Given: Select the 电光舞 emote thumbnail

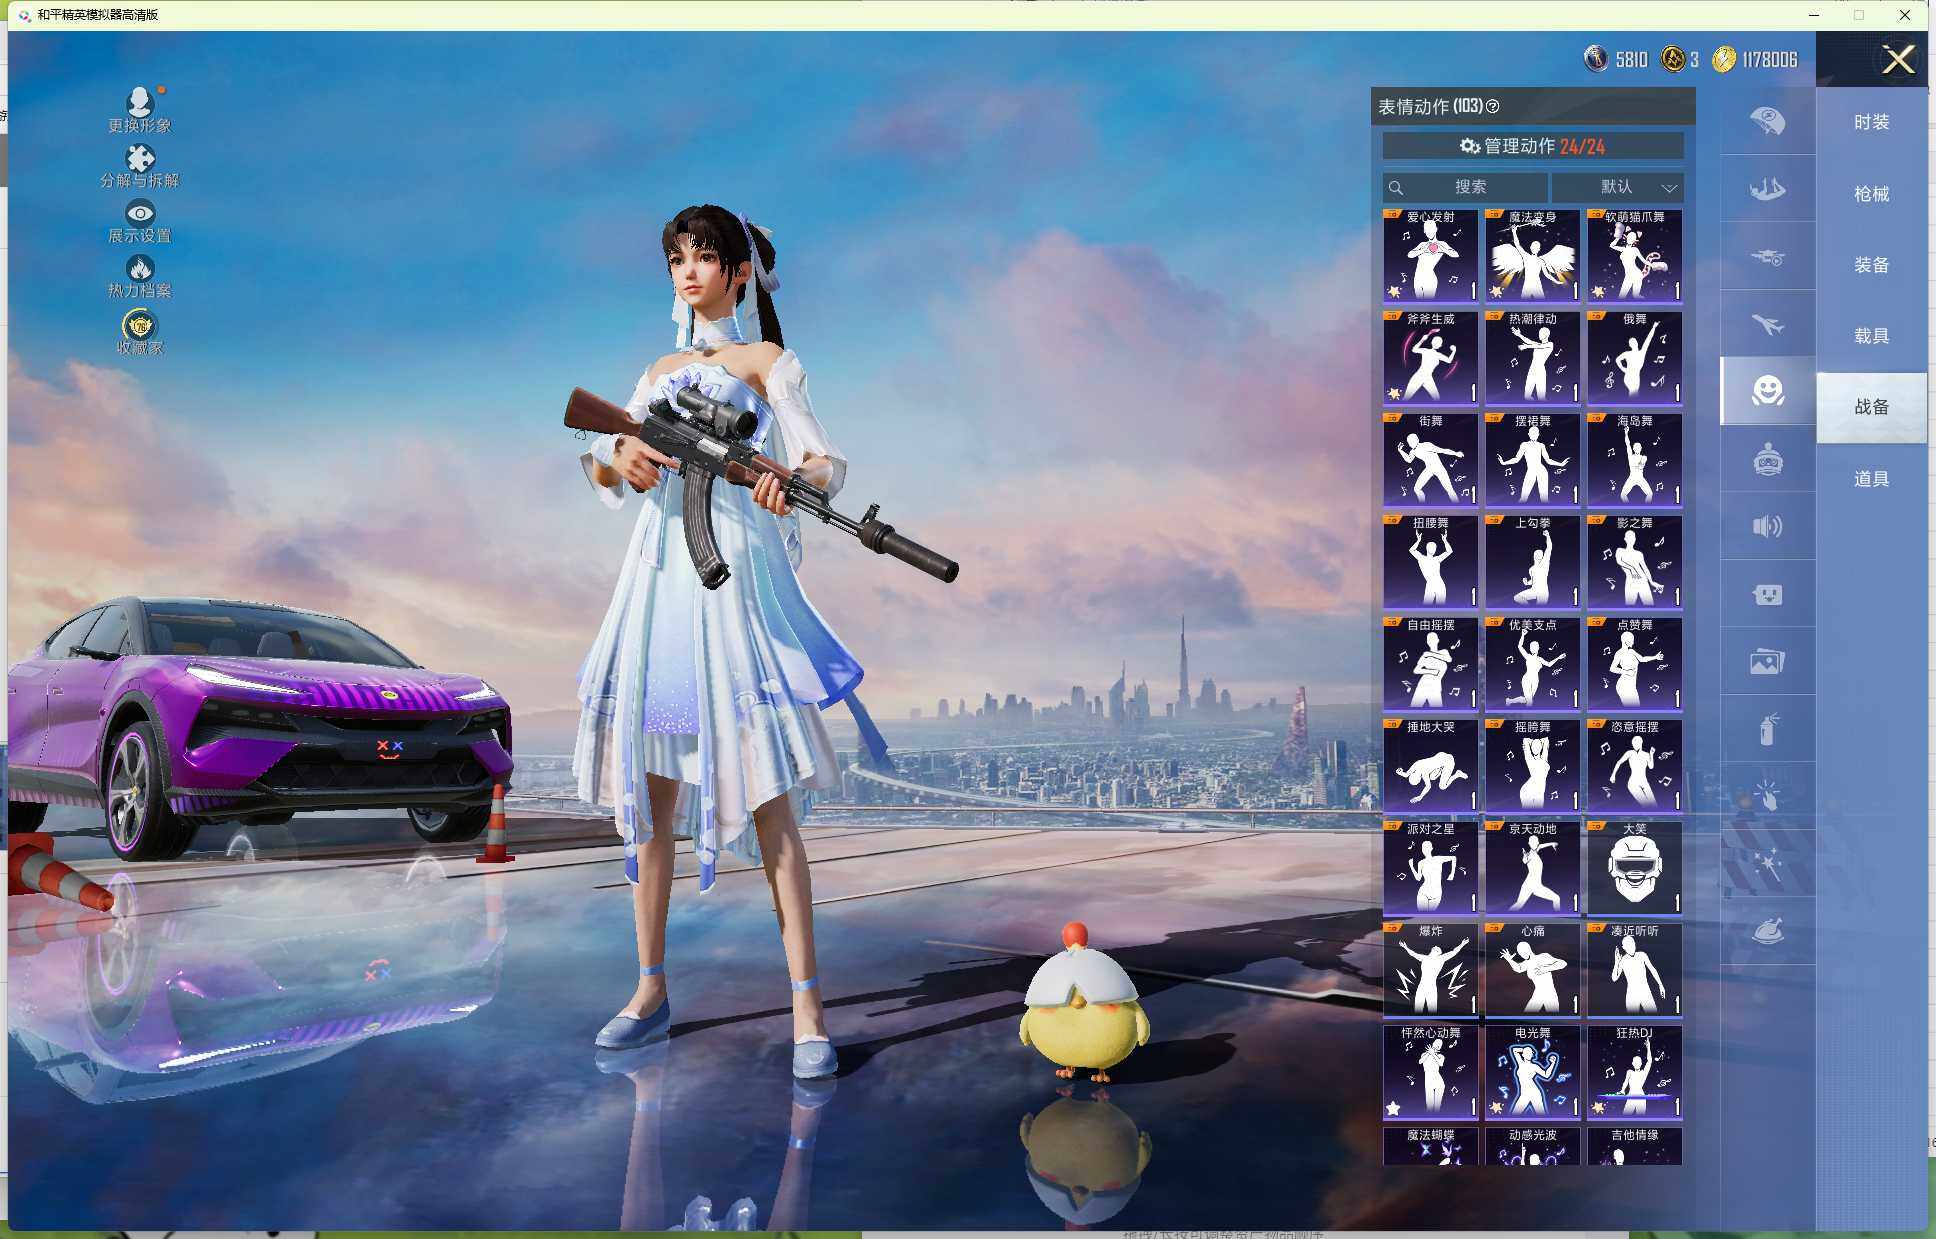Looking at the screenshot, I should (x=1532, y=1072).
